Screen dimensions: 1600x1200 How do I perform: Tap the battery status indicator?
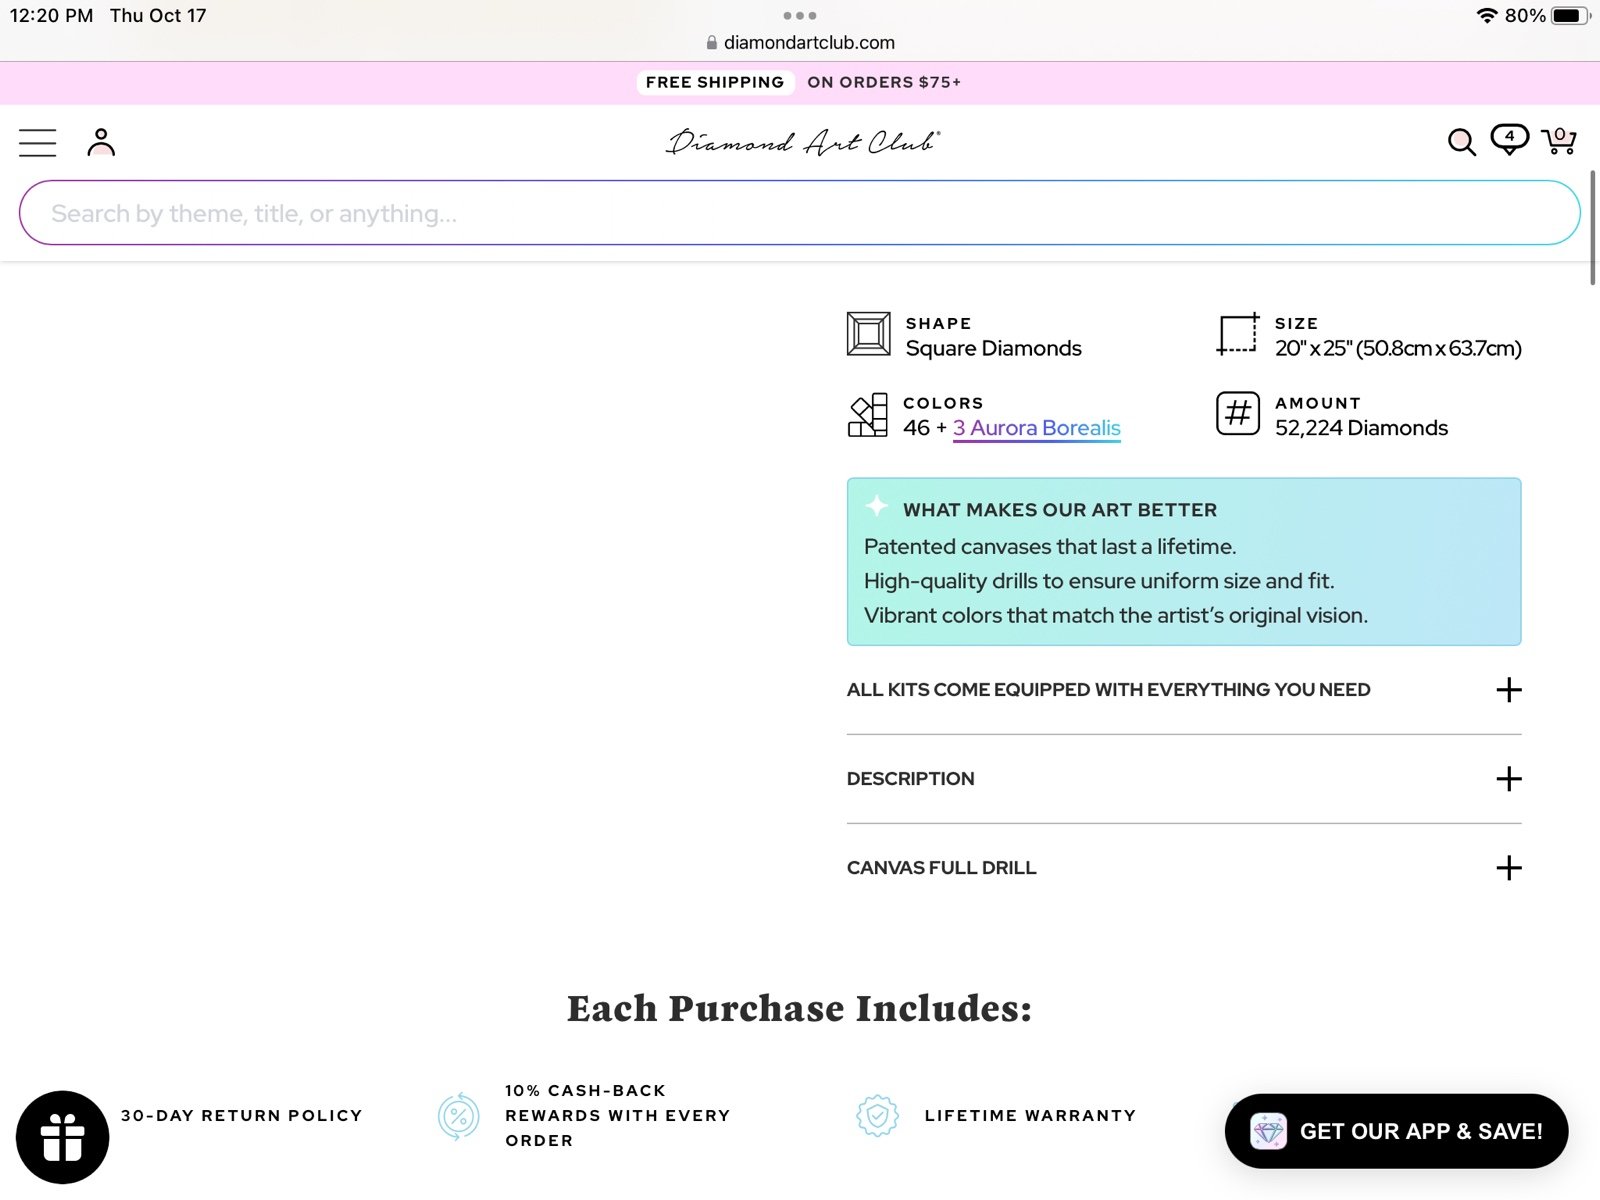1569,16
